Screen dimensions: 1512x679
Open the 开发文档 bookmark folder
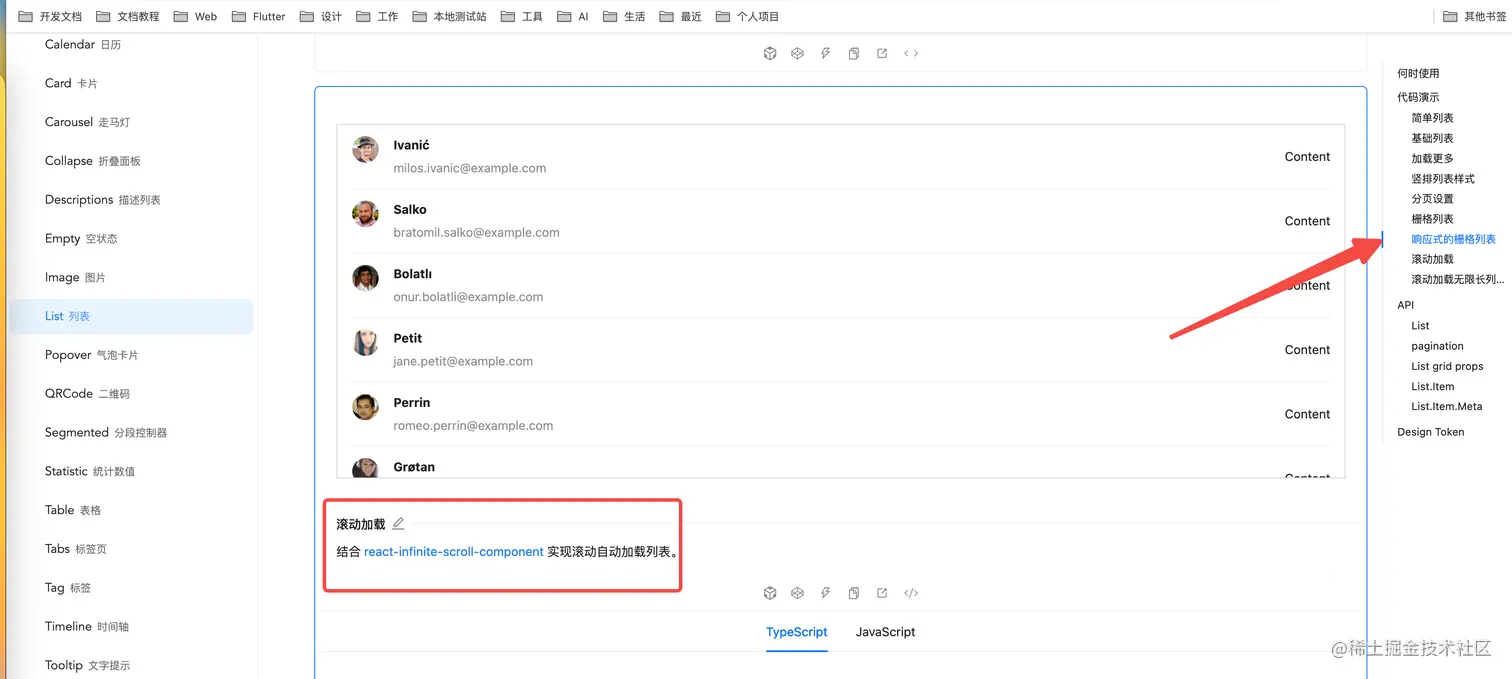51,17
